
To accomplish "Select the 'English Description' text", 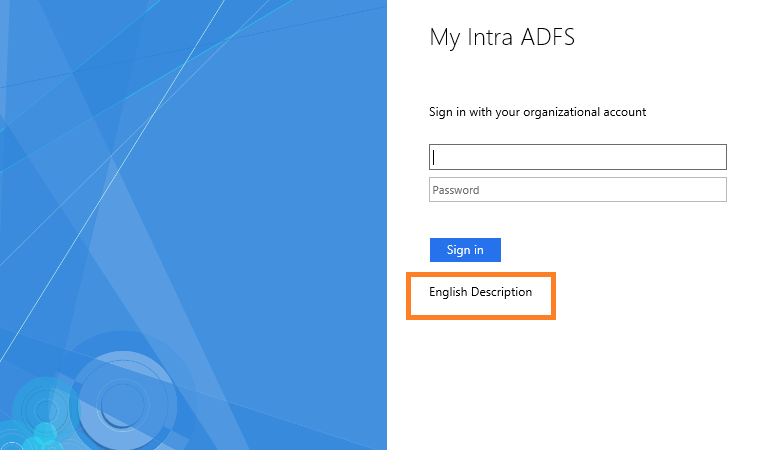I will pos(480,292).
